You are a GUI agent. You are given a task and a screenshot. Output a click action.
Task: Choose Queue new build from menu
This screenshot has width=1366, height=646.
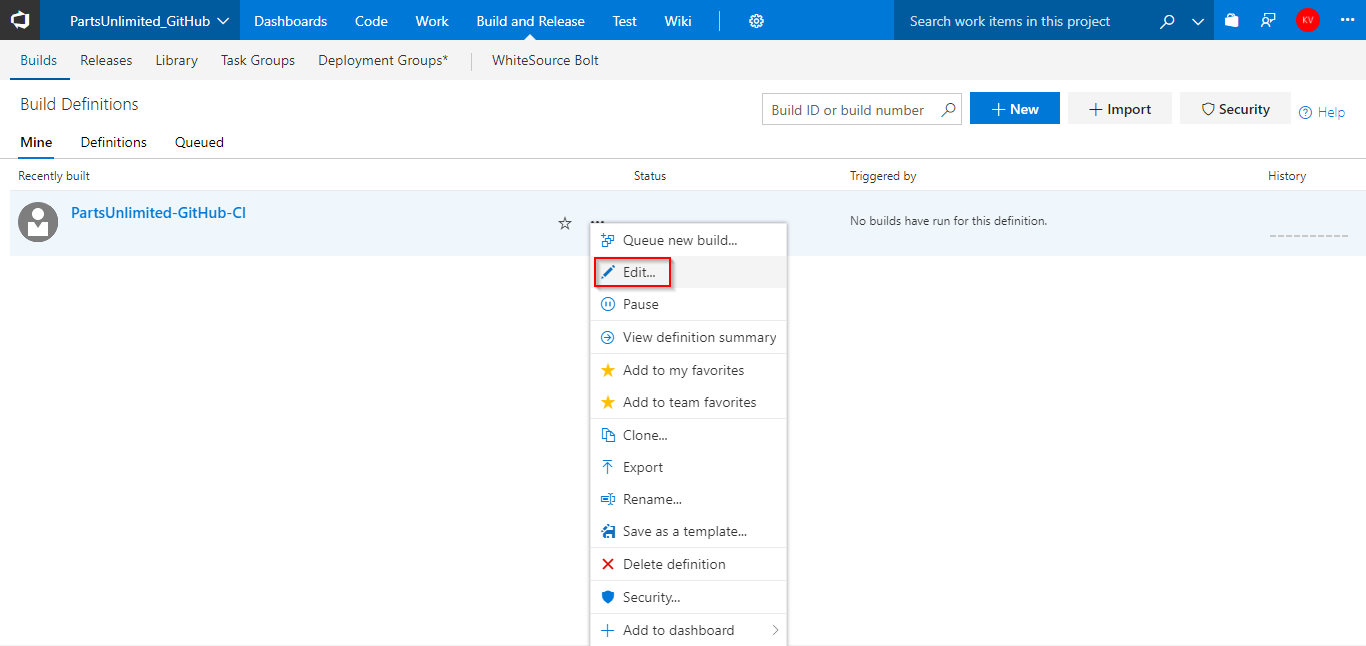click(689, 240)
